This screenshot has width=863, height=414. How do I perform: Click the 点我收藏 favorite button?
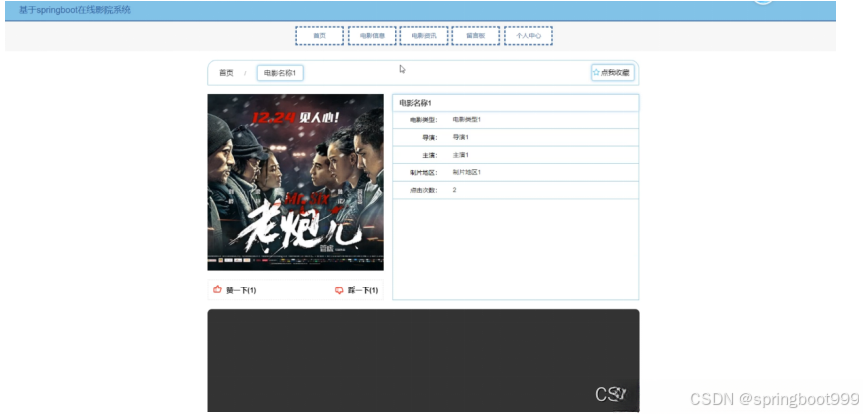coord(613,73)
